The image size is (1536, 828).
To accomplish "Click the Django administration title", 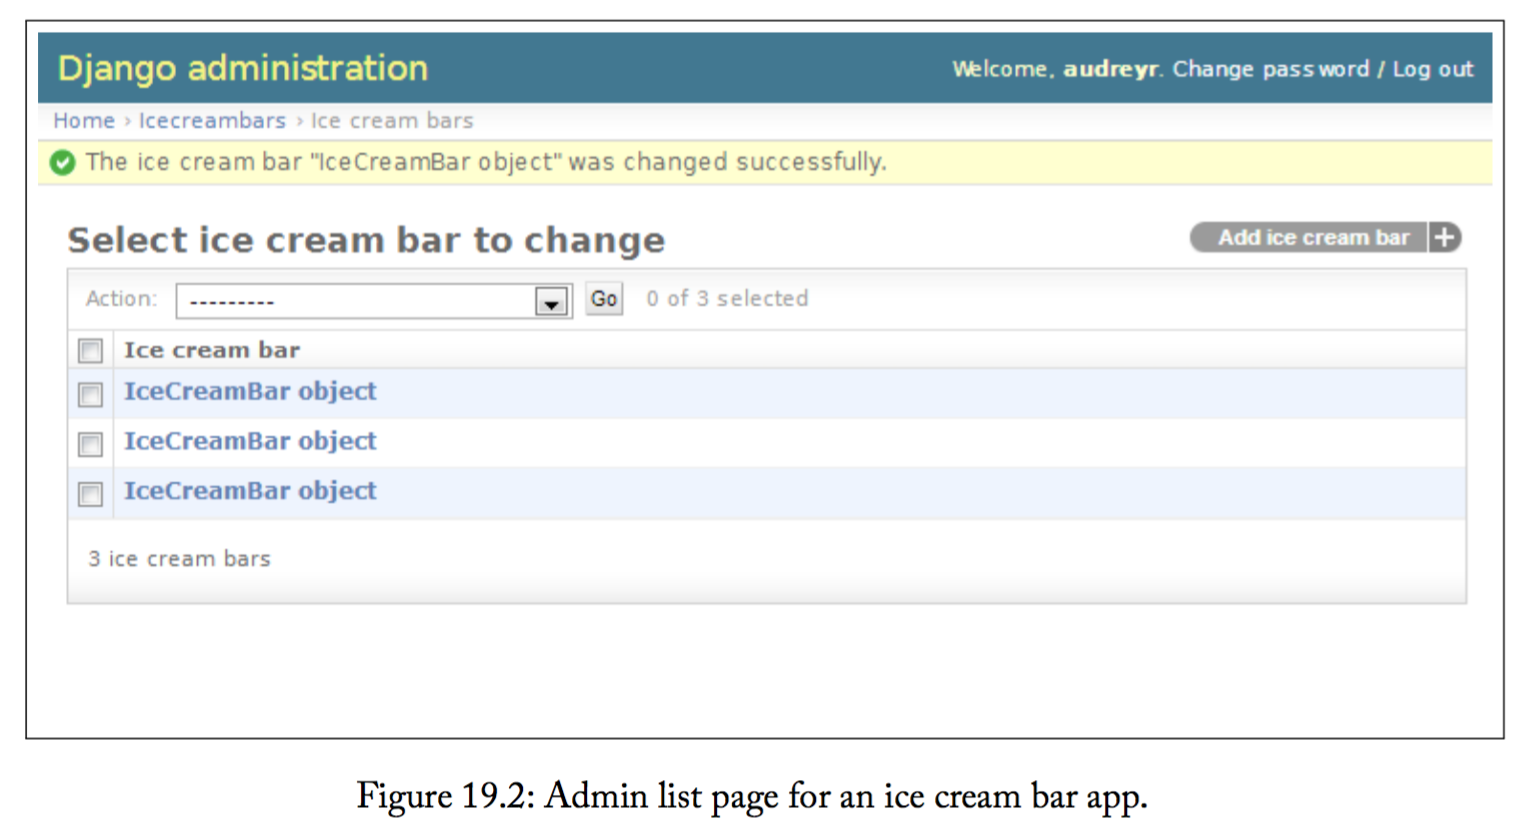I will tap(243, 68).
